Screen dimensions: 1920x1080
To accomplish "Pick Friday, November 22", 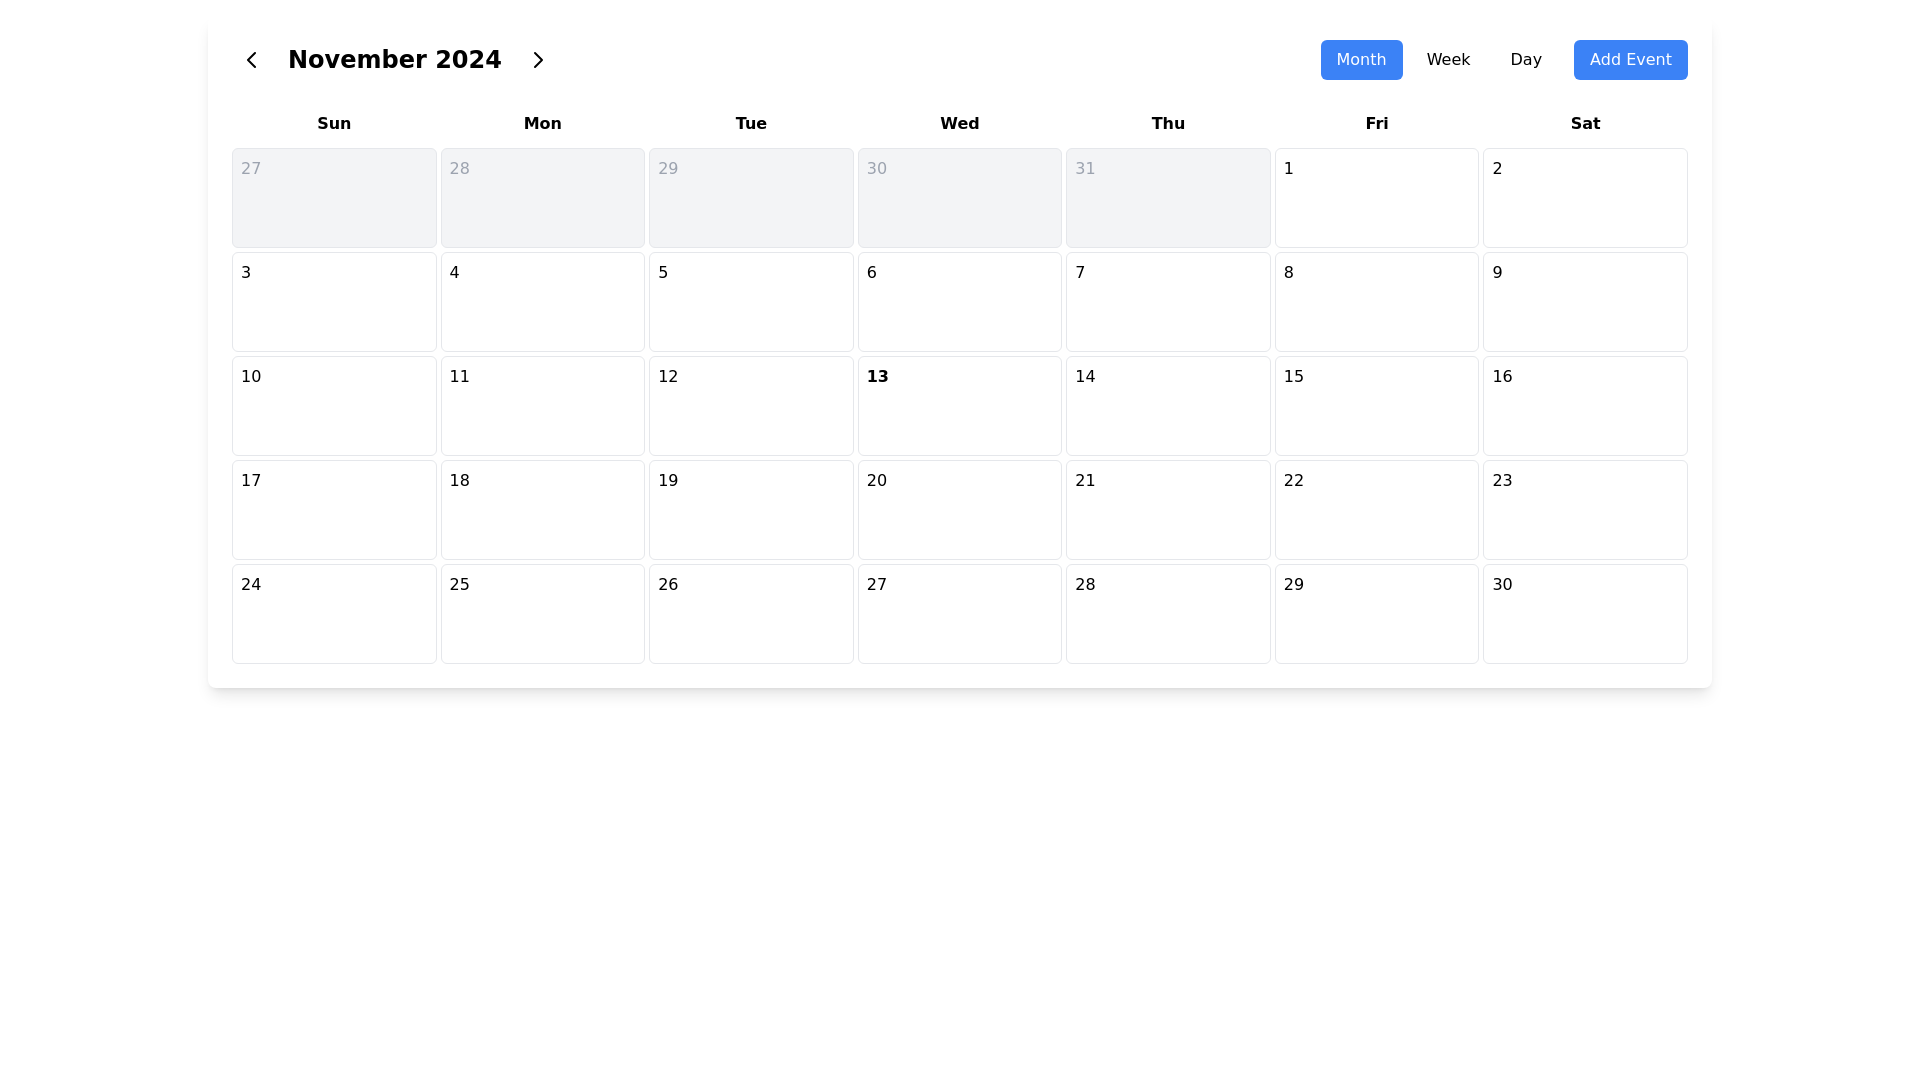I will pos(1376,509).
